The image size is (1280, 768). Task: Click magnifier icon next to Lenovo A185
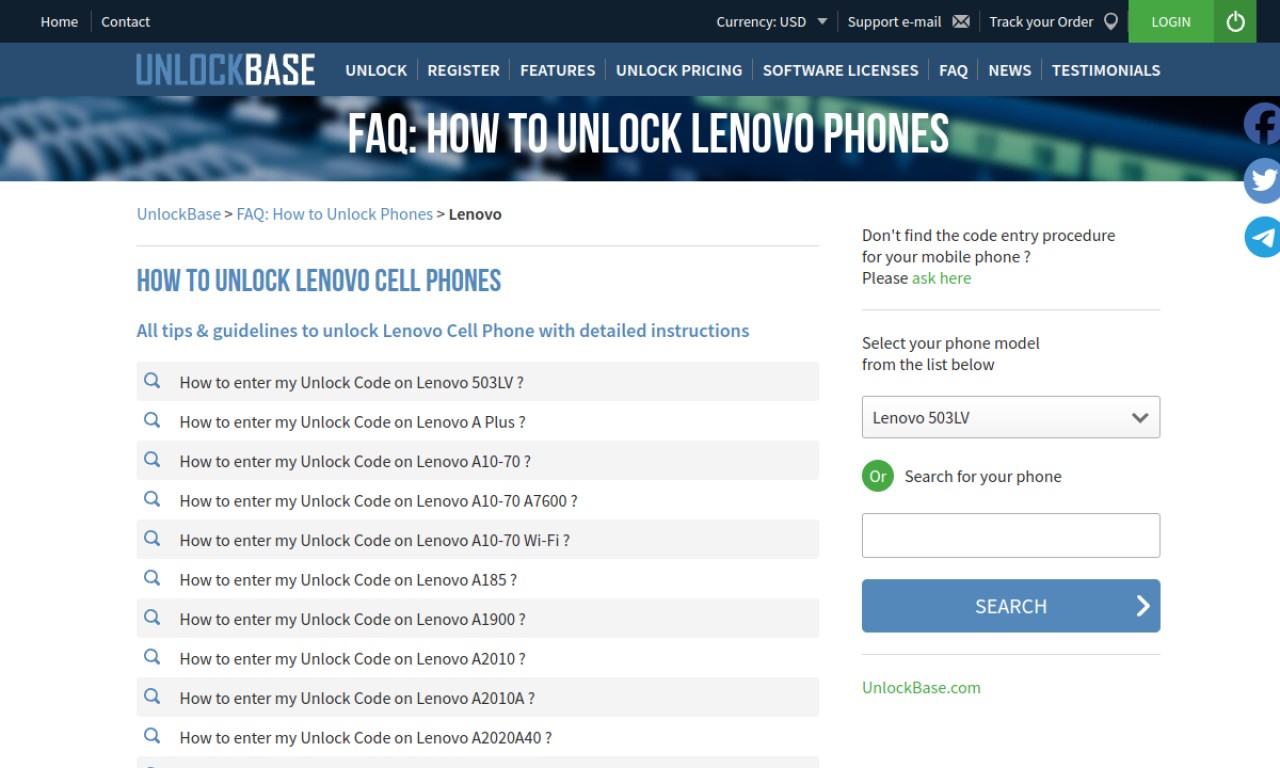click(152, 578)
